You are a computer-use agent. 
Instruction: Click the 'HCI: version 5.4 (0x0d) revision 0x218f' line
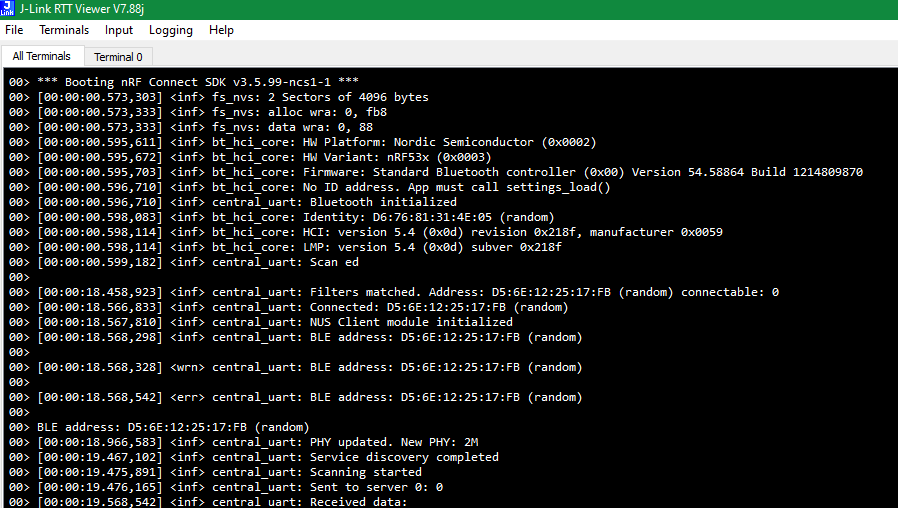[x=365, y=232]
